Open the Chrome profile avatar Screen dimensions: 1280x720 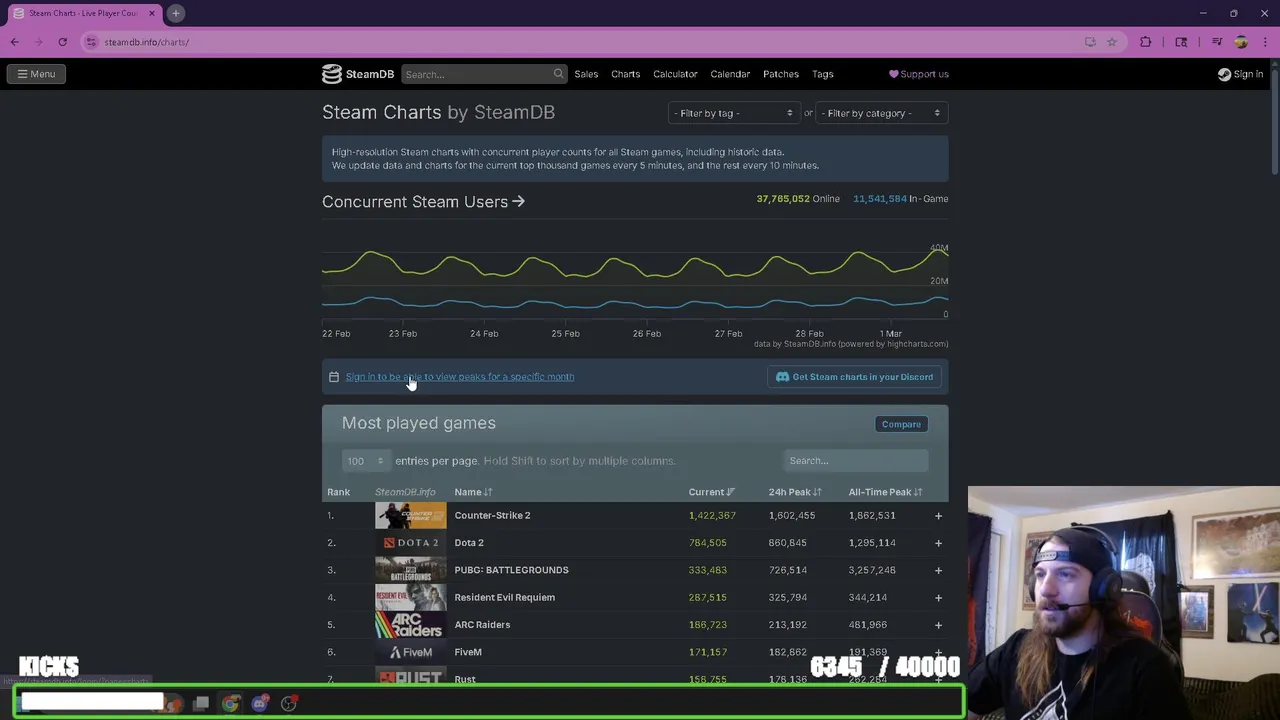click(x=1241, y=42)
